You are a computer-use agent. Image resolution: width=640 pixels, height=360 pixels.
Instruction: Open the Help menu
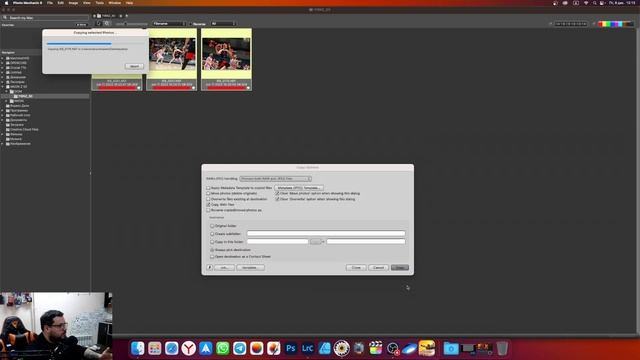pyautogui.click(x=129, y=3)
